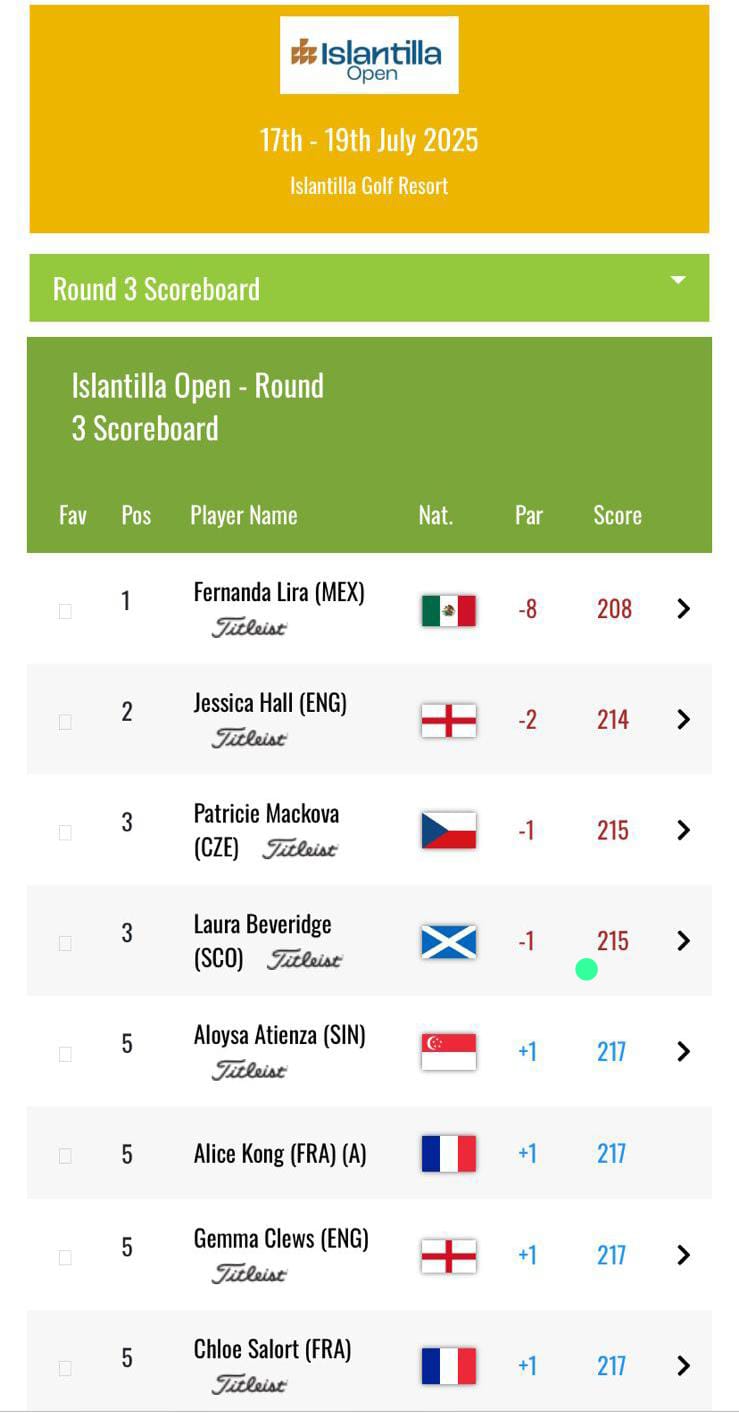Expand Fernanda Lira's scorecard arrow

click(x=683, y=609)
